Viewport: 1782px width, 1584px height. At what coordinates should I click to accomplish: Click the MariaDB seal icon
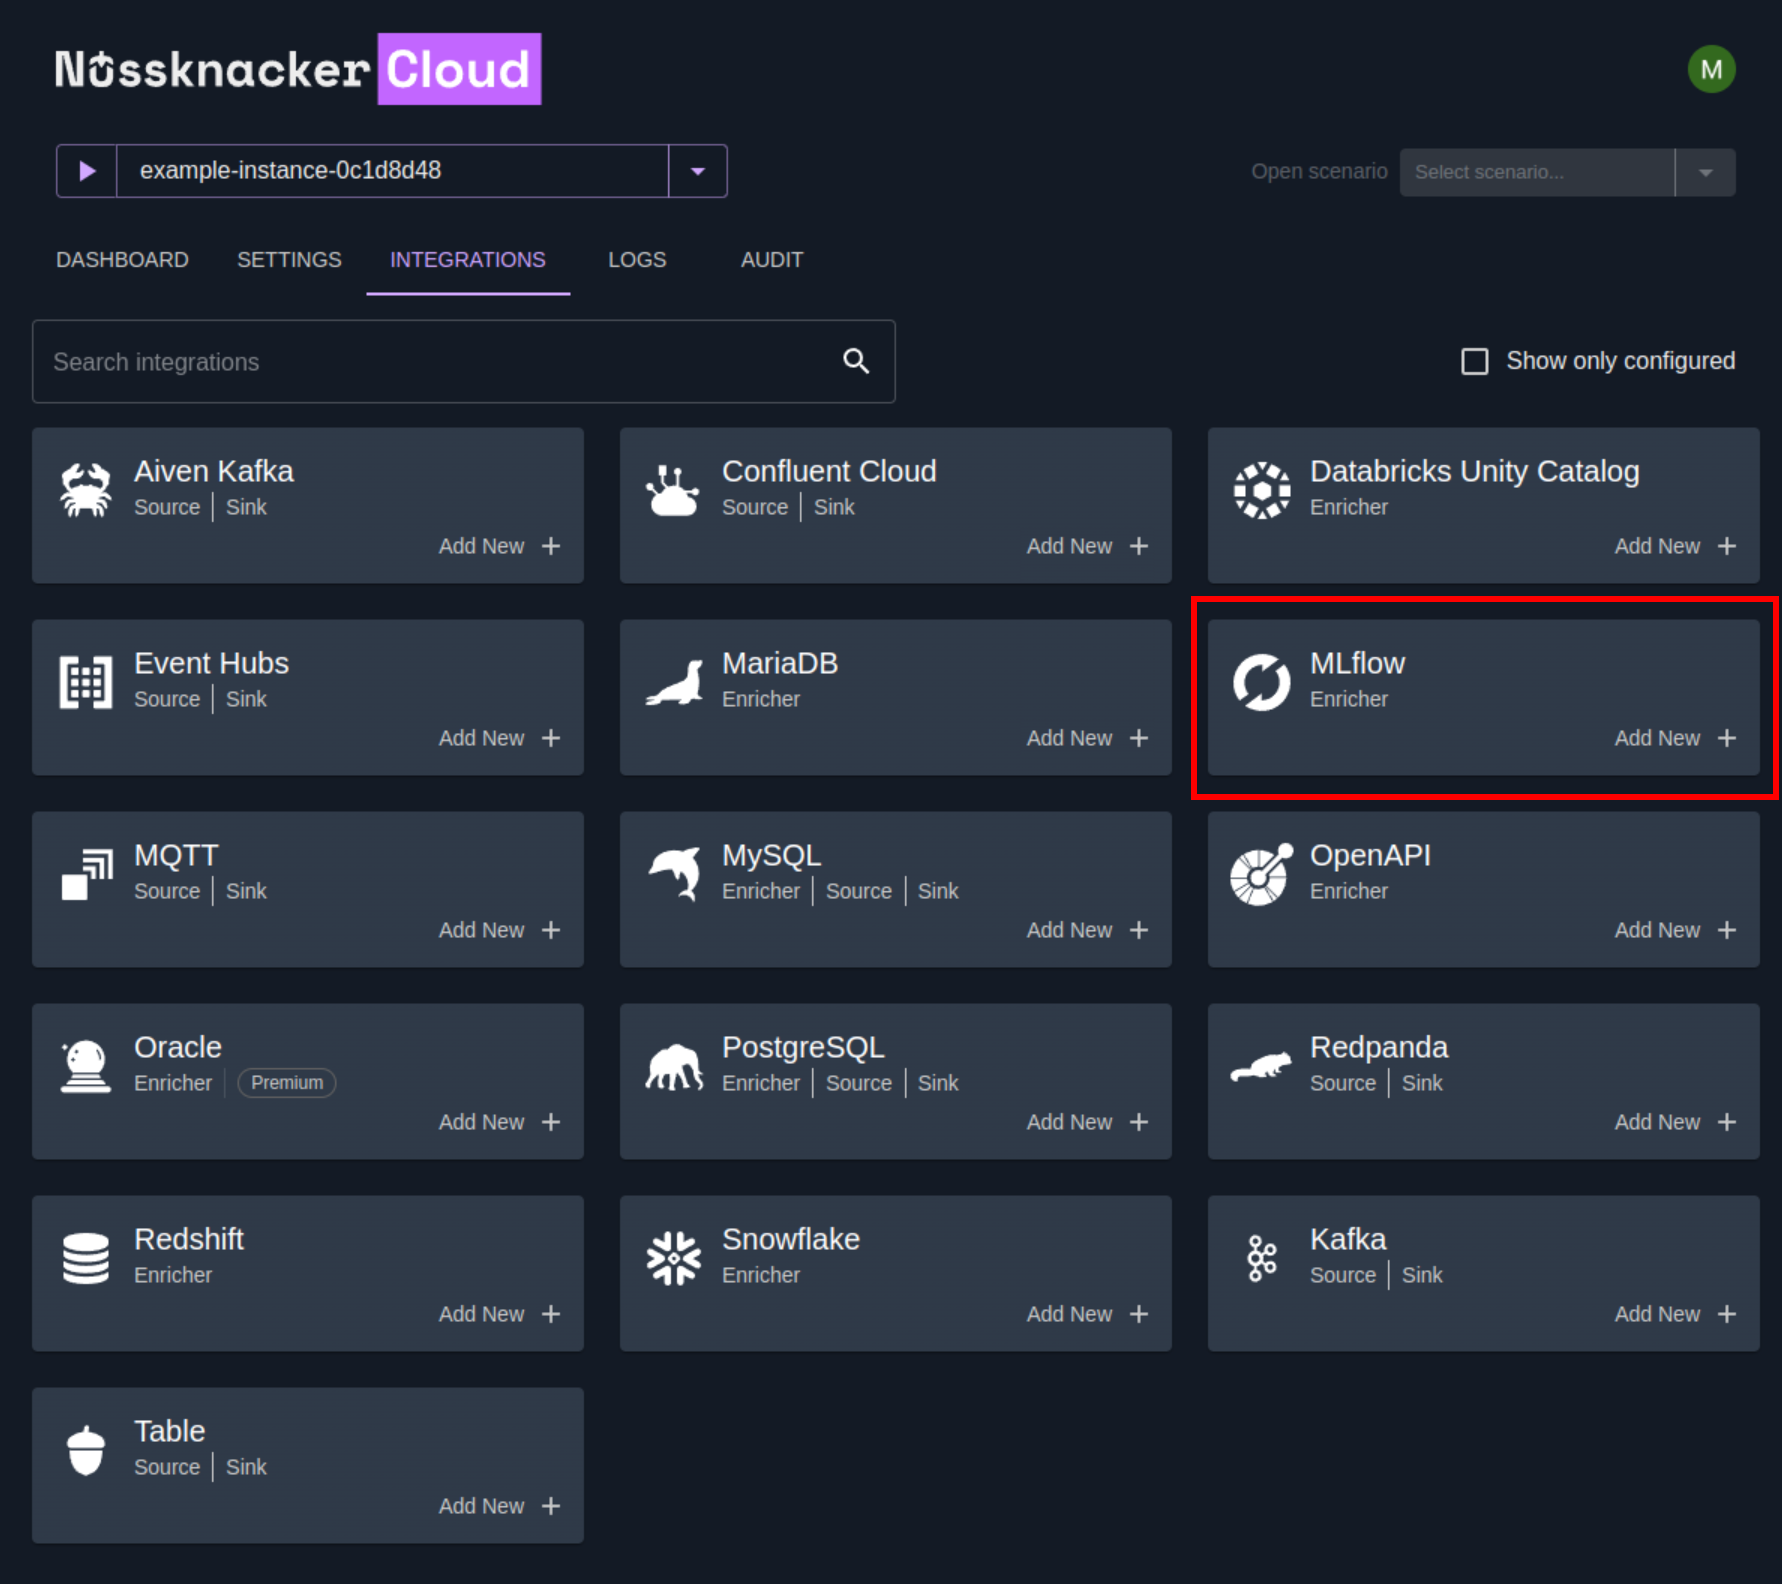tap(674, 683)
